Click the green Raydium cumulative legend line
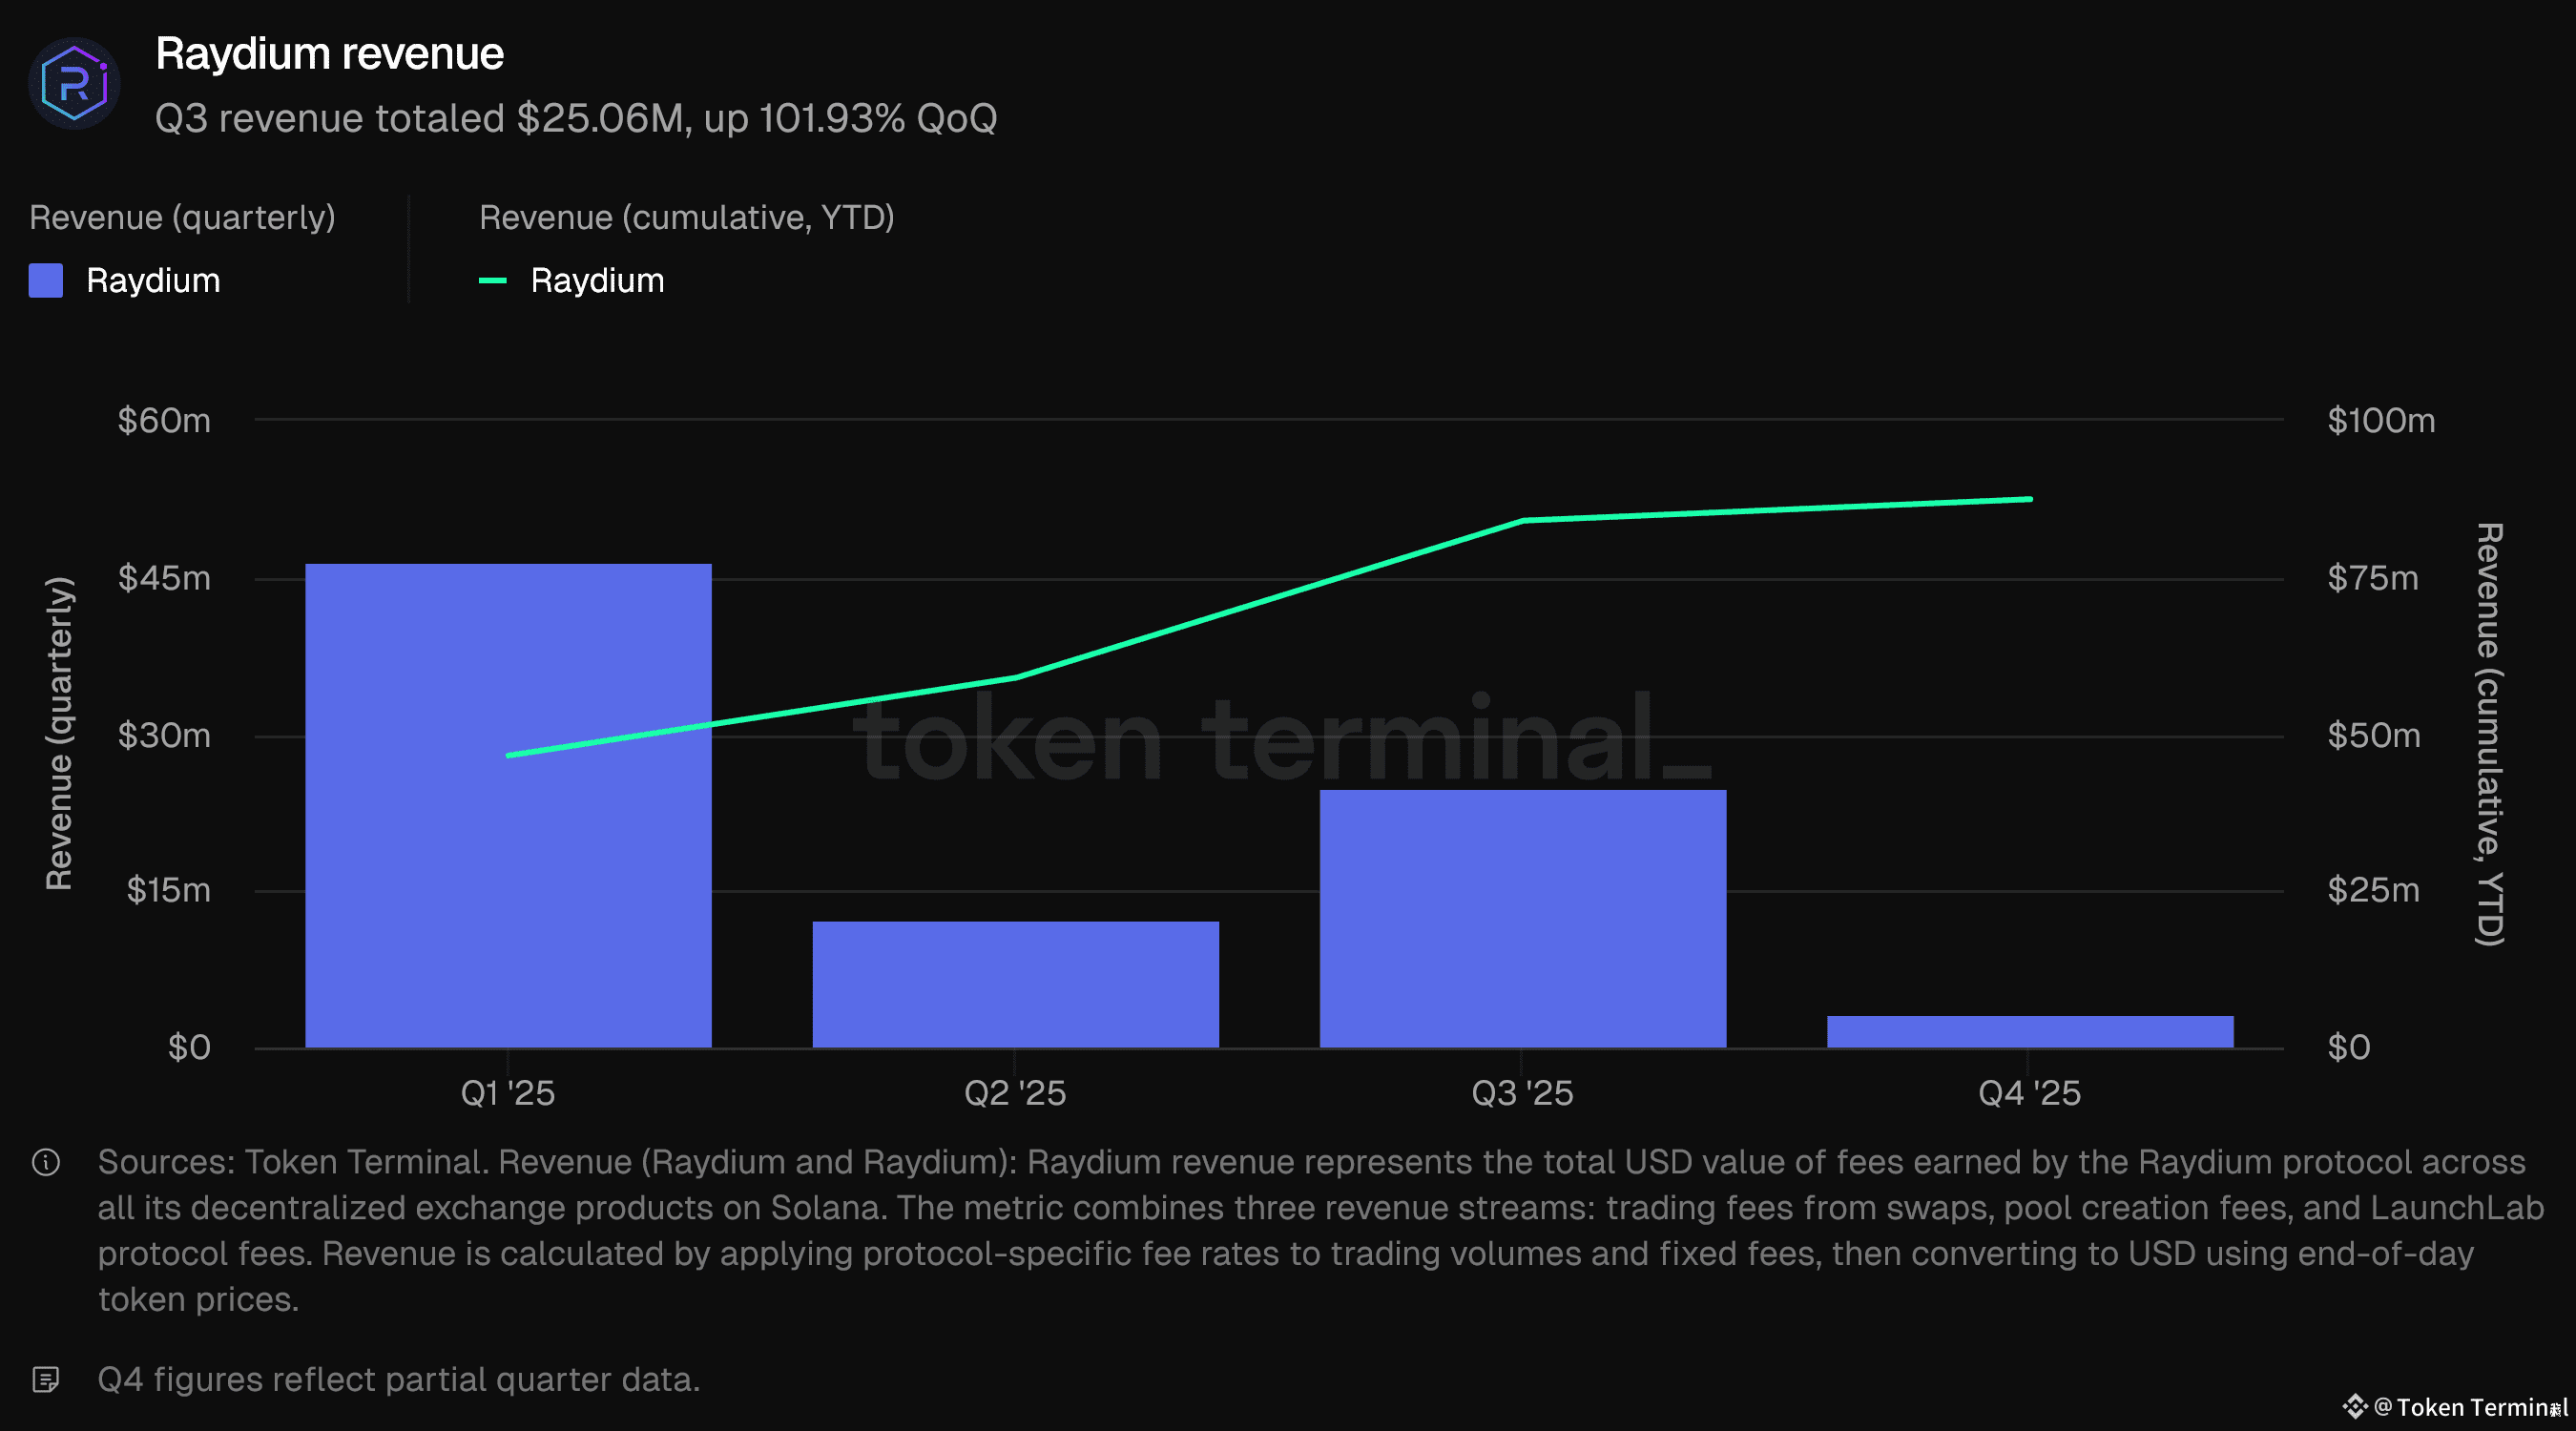 [493, 281]
